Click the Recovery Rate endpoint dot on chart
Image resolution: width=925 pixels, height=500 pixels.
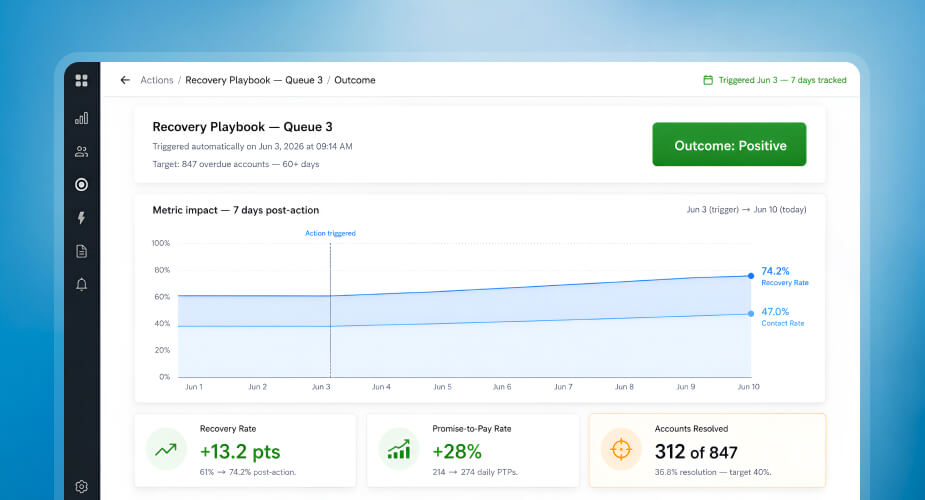[x=751, y=276]
